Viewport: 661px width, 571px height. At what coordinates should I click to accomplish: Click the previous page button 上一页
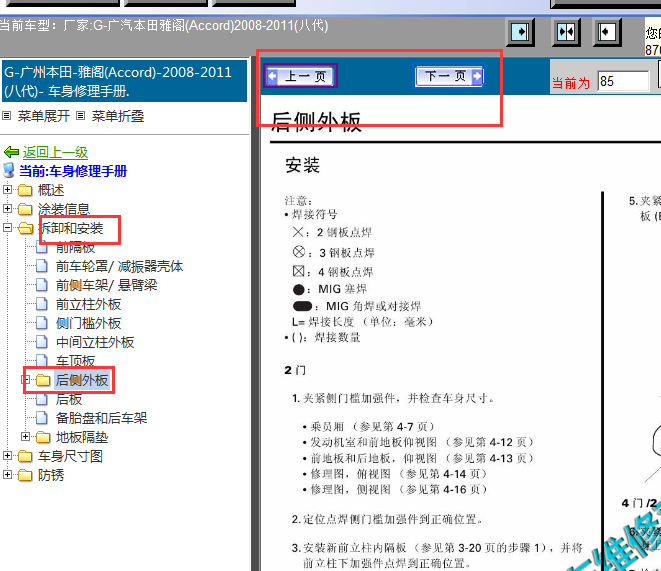pos(300,76)
